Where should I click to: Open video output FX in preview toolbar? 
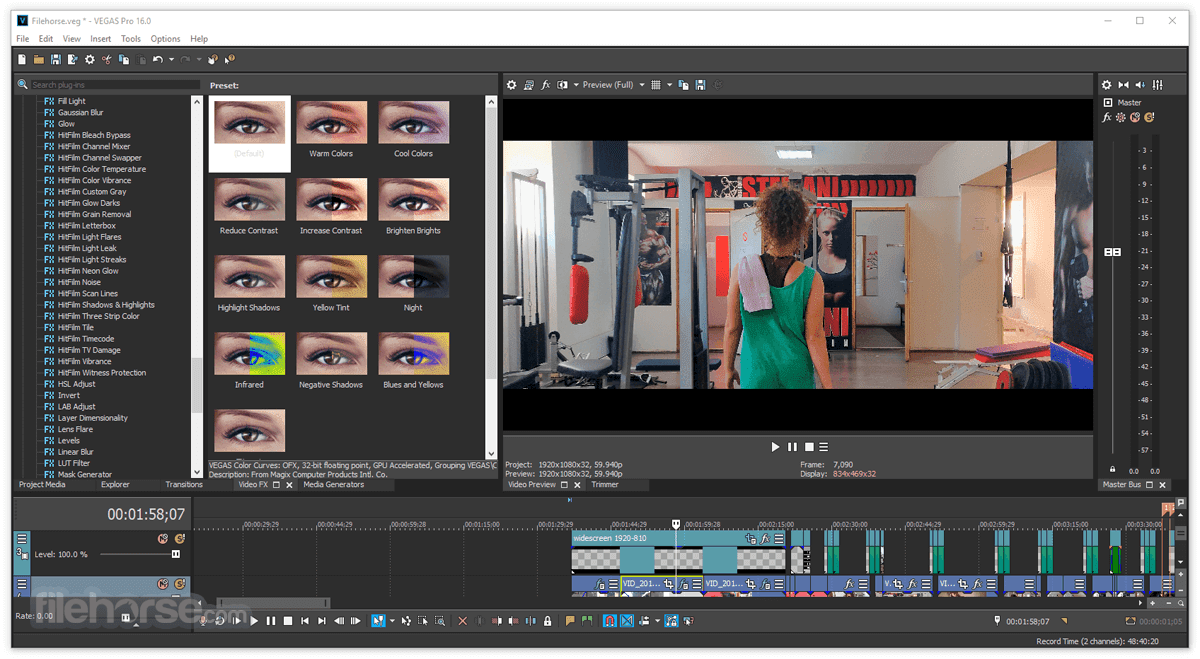(546, 85)
